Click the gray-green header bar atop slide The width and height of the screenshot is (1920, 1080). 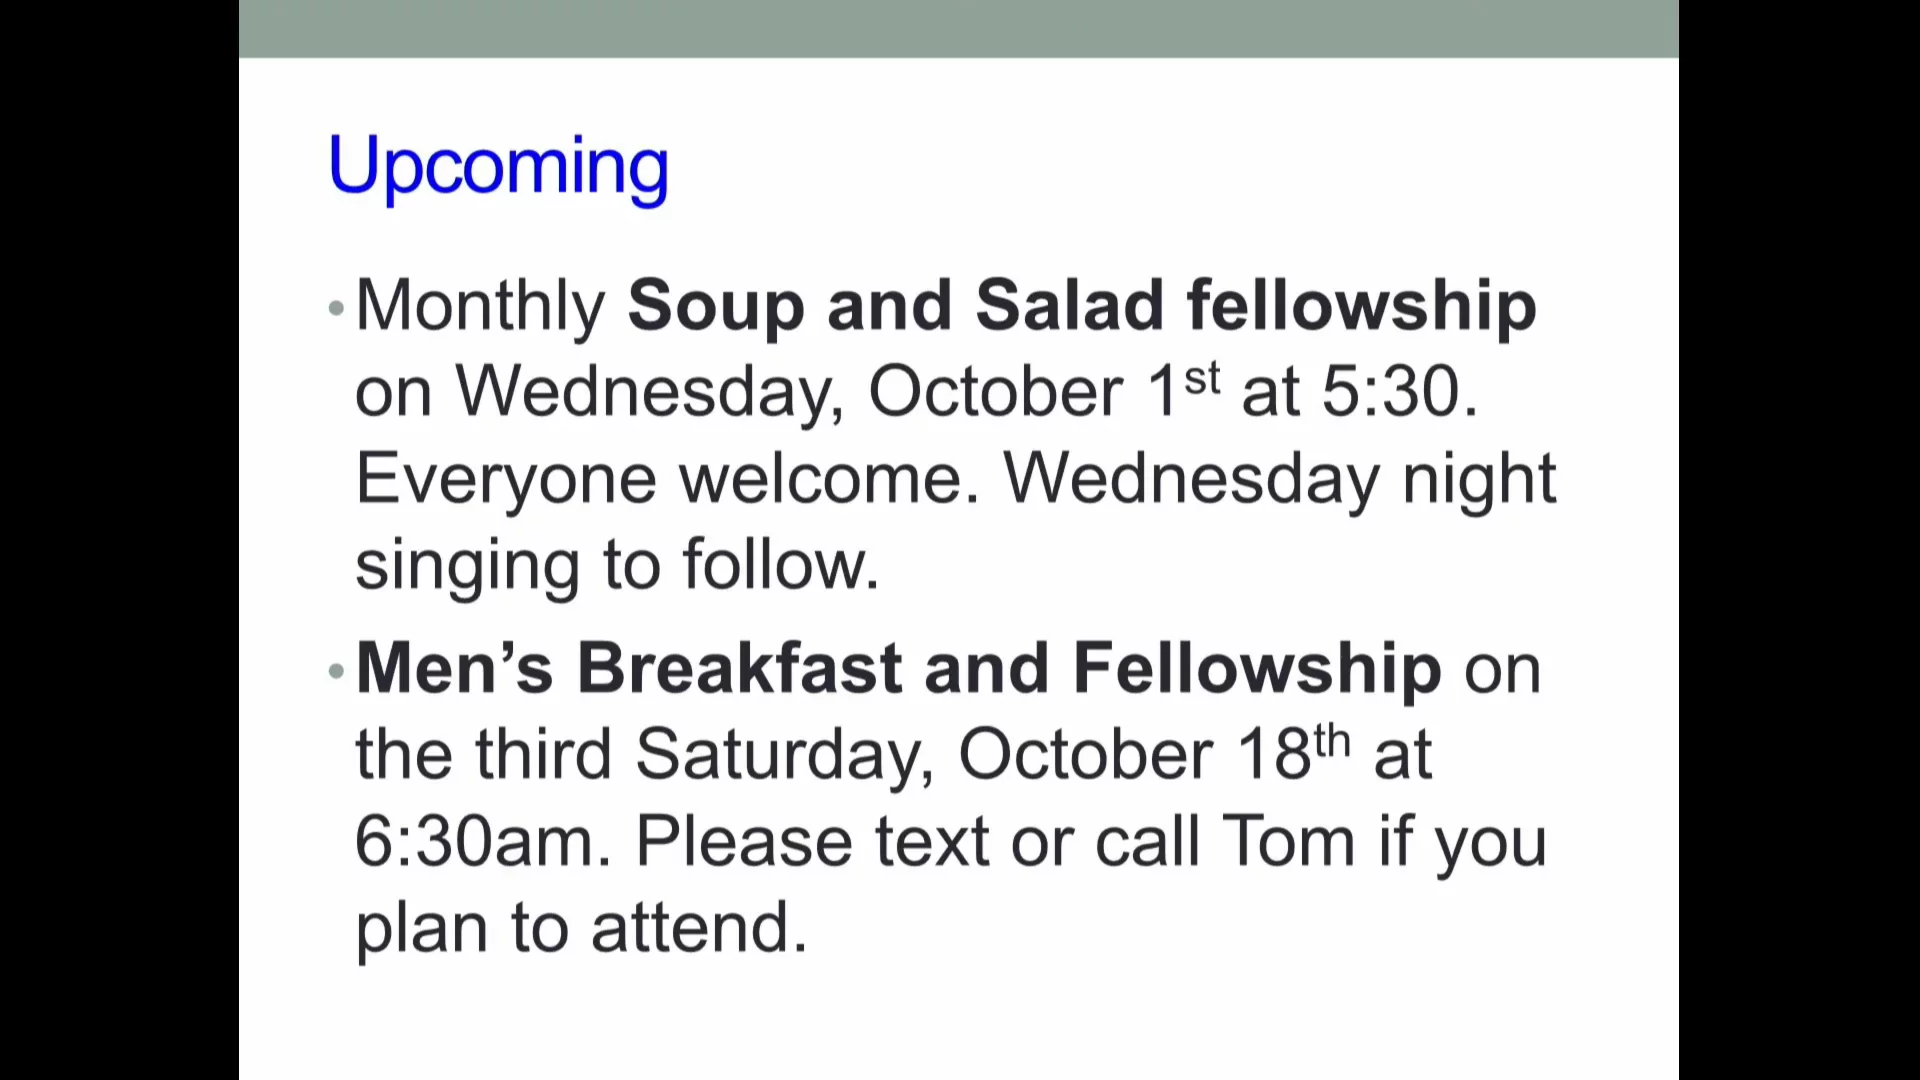(958, 28)
